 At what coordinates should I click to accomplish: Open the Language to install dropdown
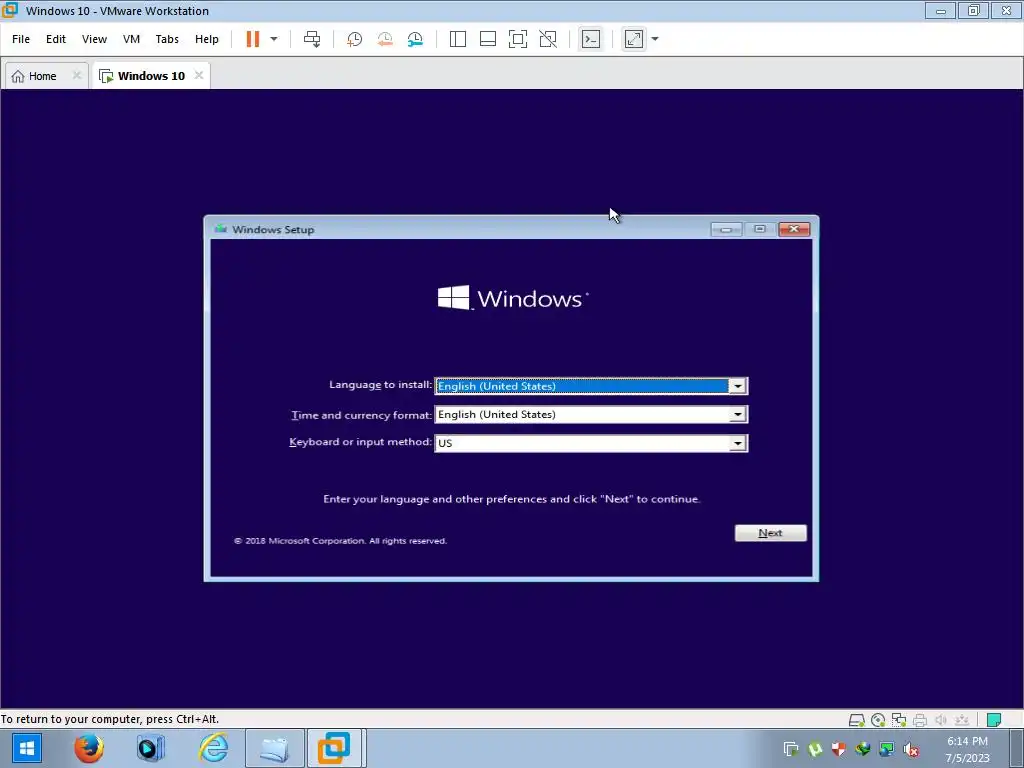pyautogui.click(x=737, y=386)
